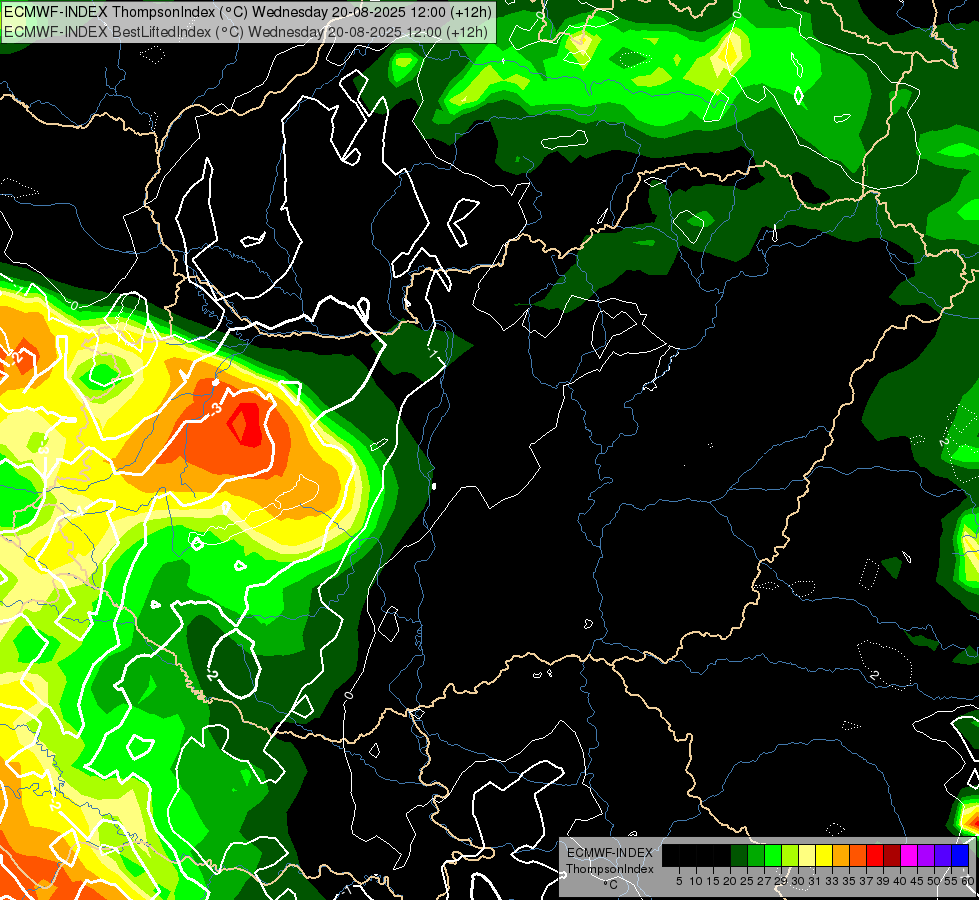979x900 pixels.
Task: Click the legend's ECMWF-INDEX label
Action: (610, 853)
